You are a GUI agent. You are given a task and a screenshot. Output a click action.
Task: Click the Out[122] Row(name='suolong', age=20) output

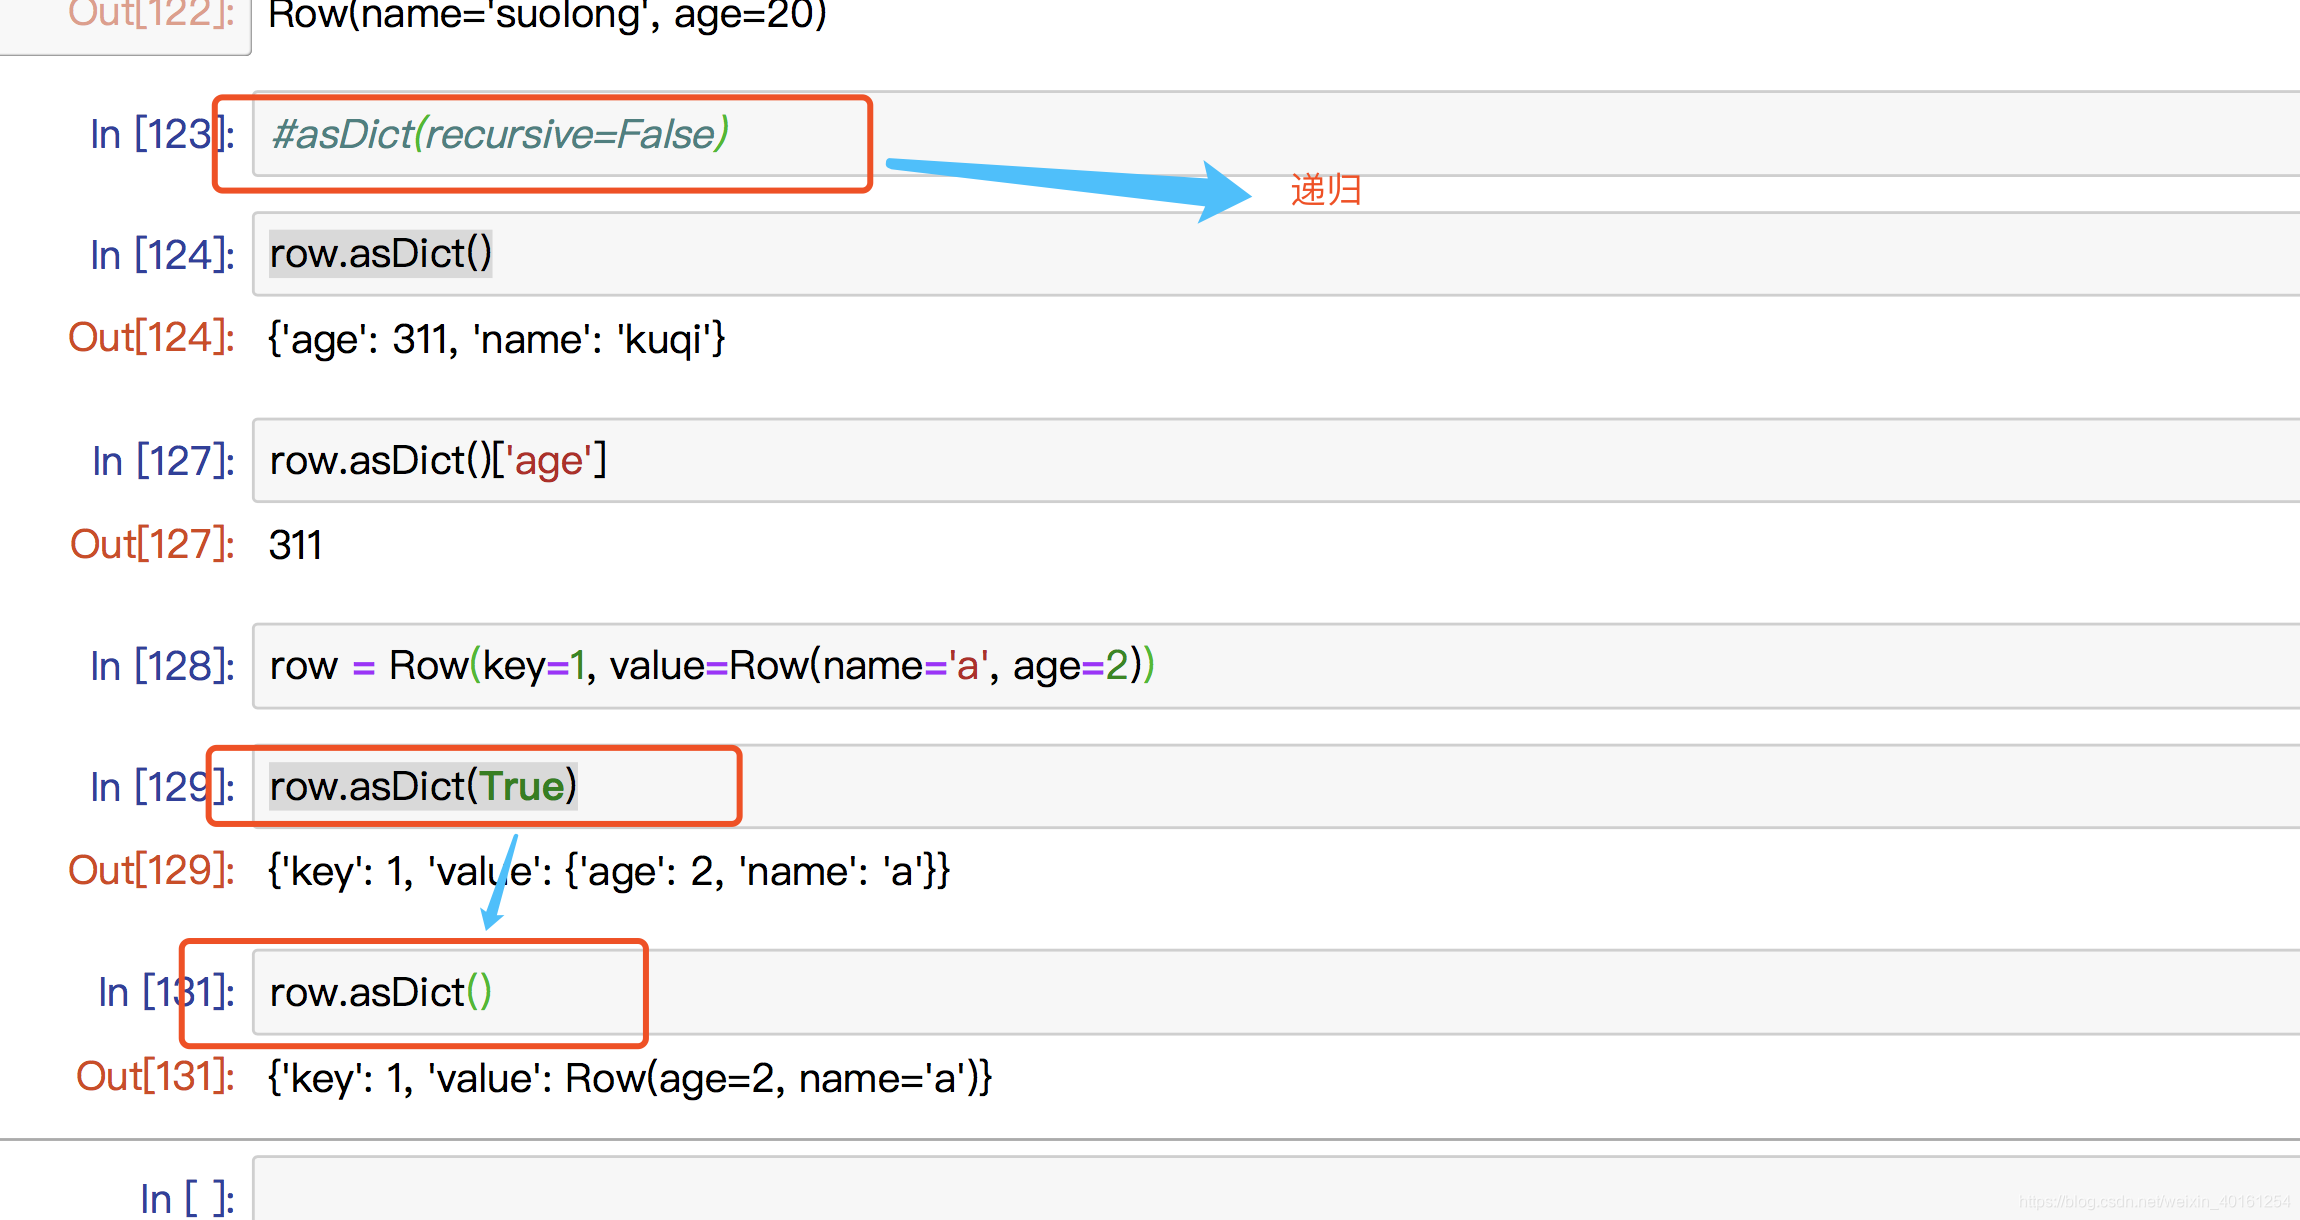click(x=547, y=16)
